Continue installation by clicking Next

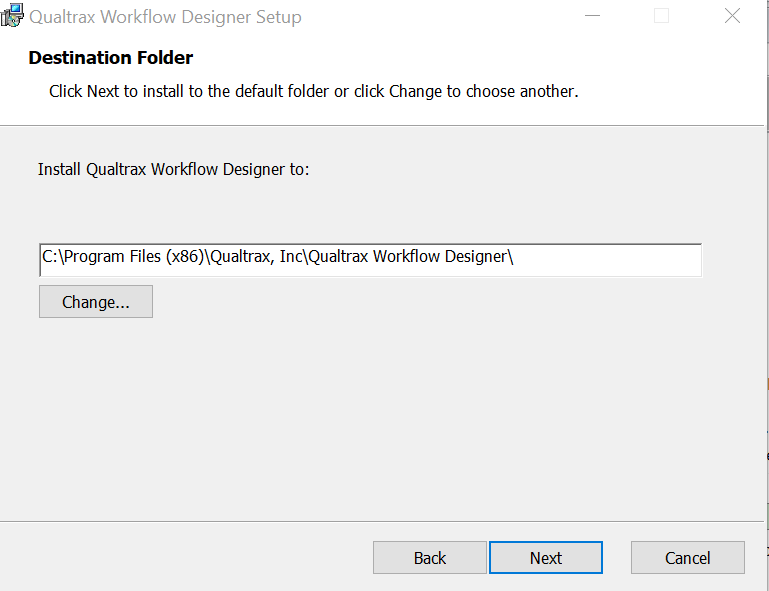point(546,558)
